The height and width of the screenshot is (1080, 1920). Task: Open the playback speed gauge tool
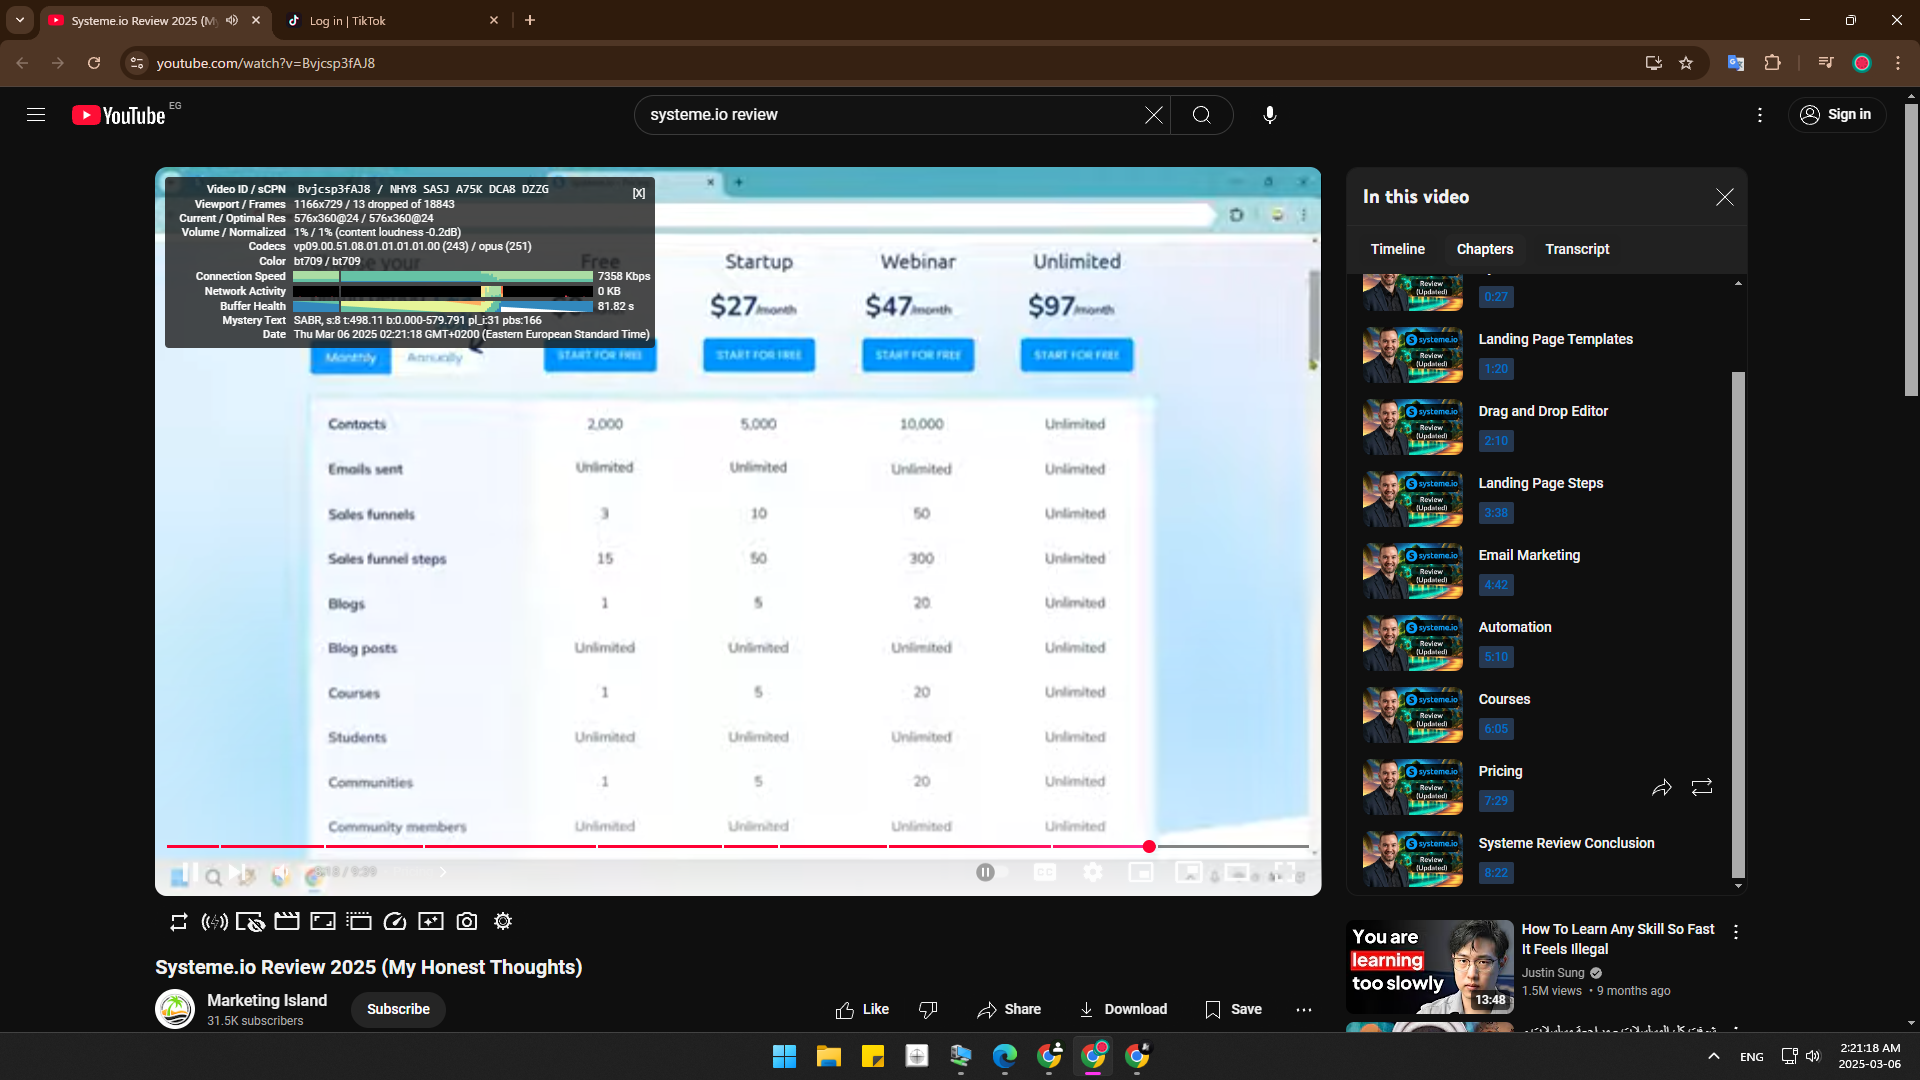(395, 922)
